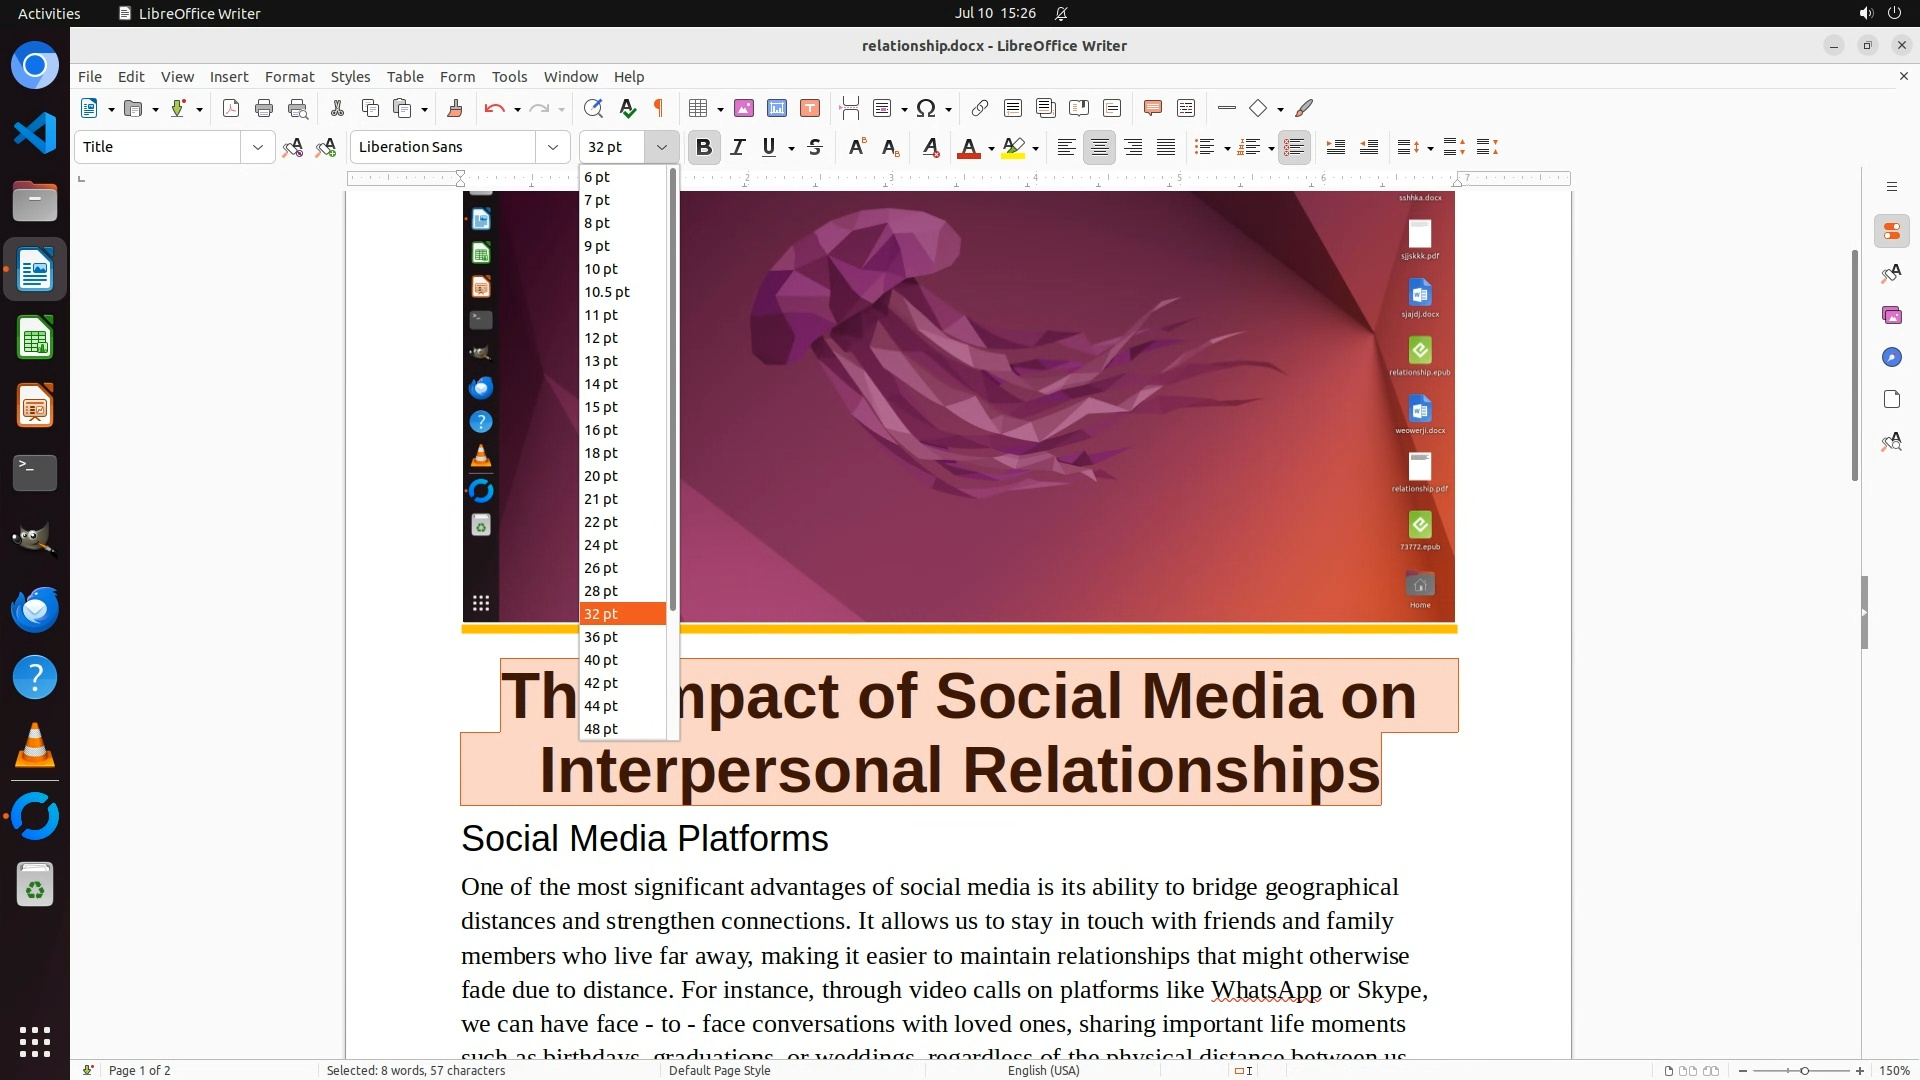
Task: Open the Tools menu
Action: point(509,77)
